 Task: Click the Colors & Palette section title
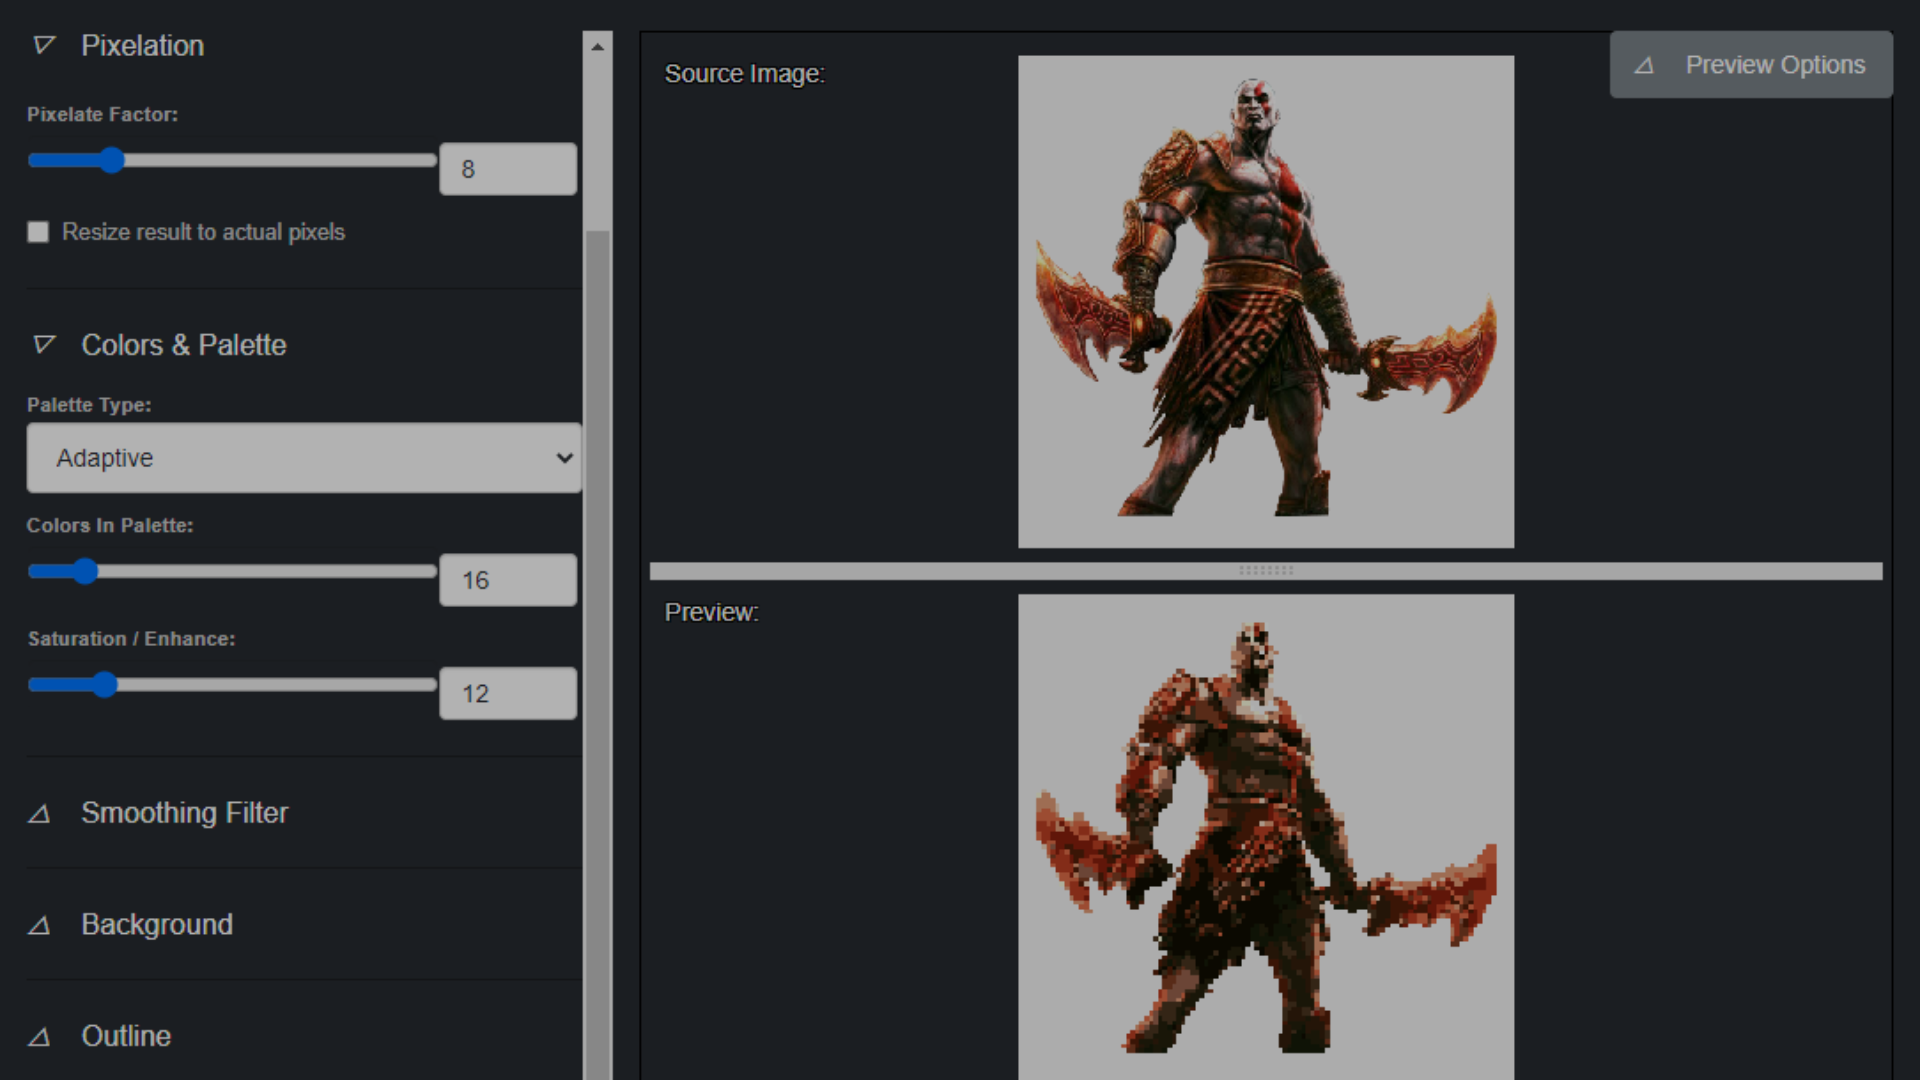(184, 345)
